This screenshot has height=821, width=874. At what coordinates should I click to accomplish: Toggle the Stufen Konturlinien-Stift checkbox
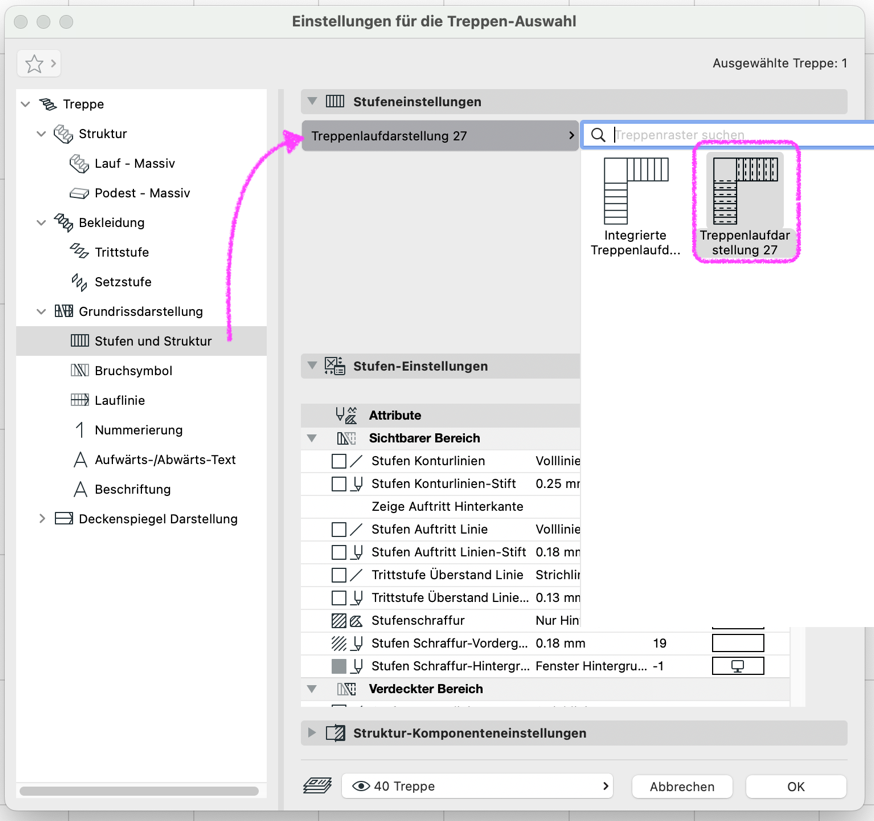tap(339, 484)
